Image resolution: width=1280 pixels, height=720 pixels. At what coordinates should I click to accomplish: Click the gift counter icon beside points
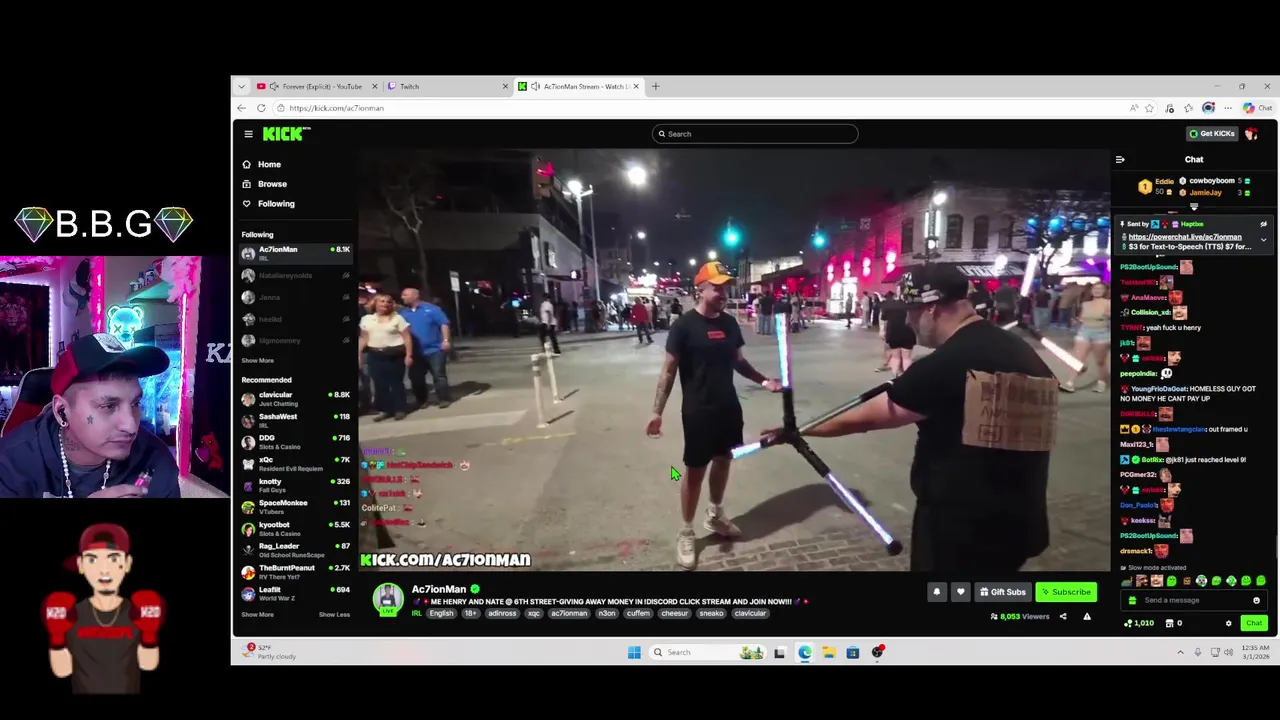click(1168, 623)
